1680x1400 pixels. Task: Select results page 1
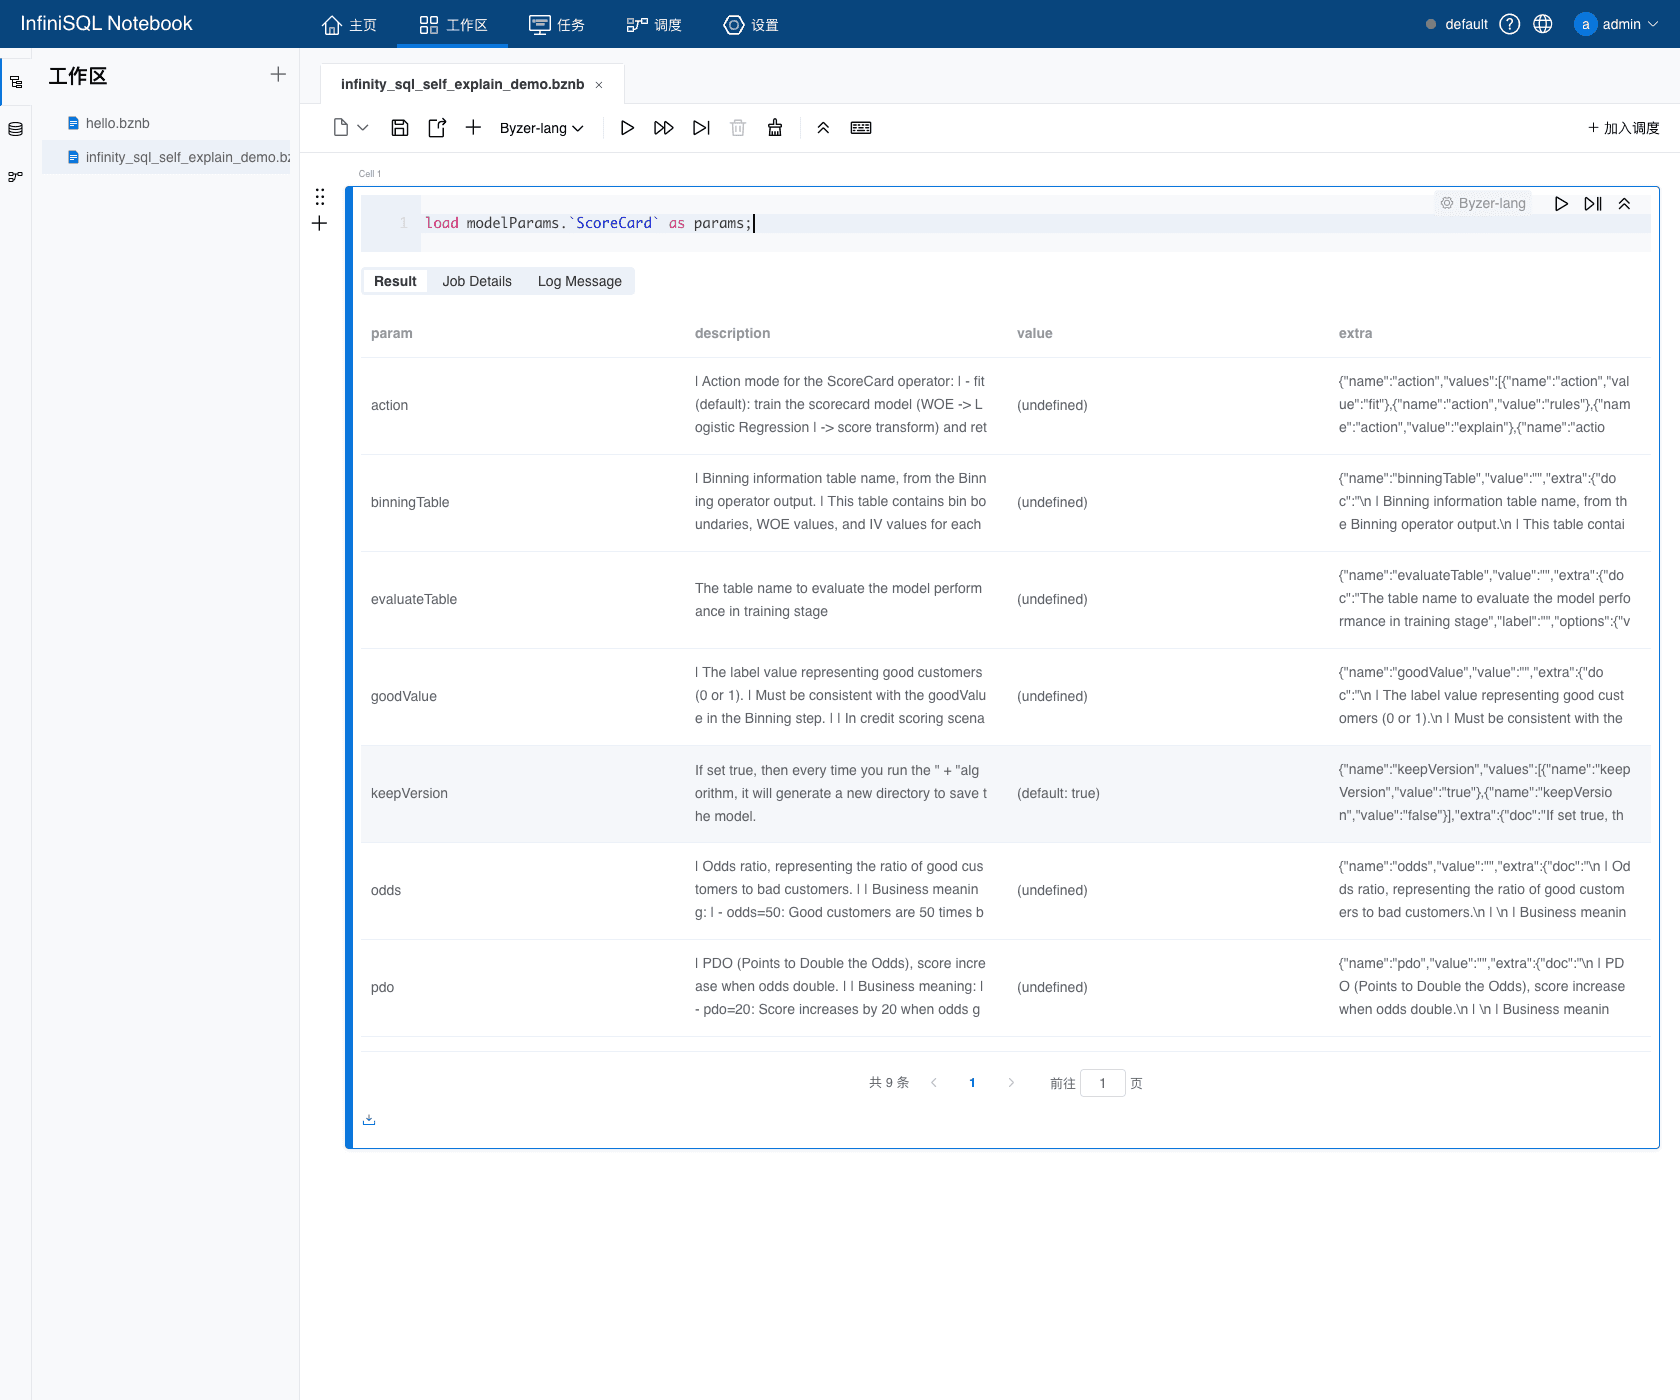(x=972, y=1083)
